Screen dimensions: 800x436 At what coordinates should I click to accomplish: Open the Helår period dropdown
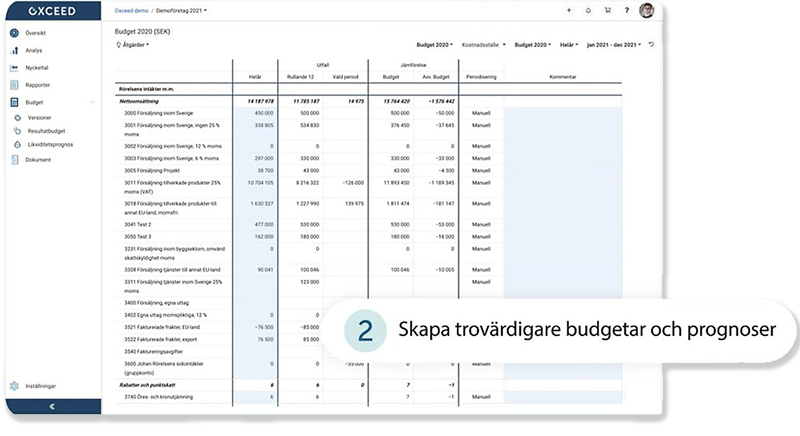tap(568, 45)
